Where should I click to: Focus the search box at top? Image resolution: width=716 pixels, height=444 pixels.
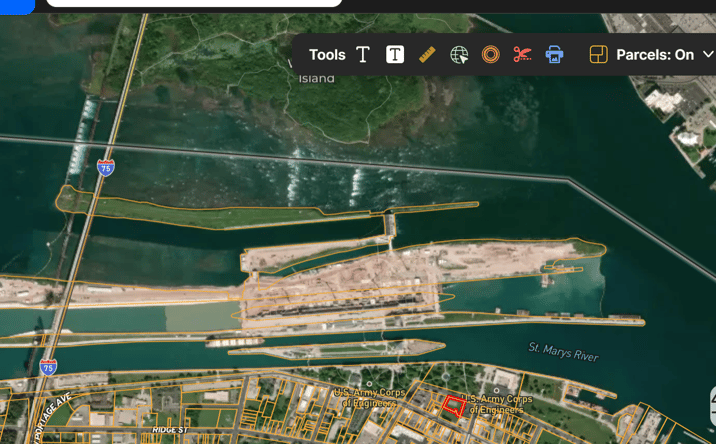[194, 3]
